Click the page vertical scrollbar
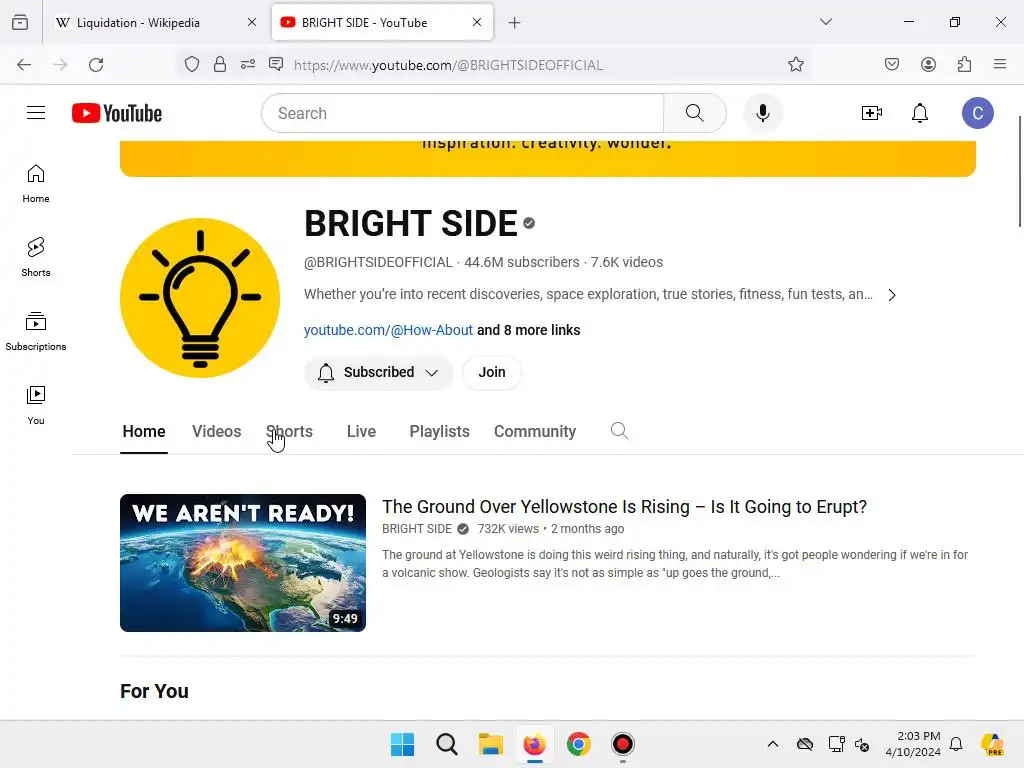 pos(1019,172)
